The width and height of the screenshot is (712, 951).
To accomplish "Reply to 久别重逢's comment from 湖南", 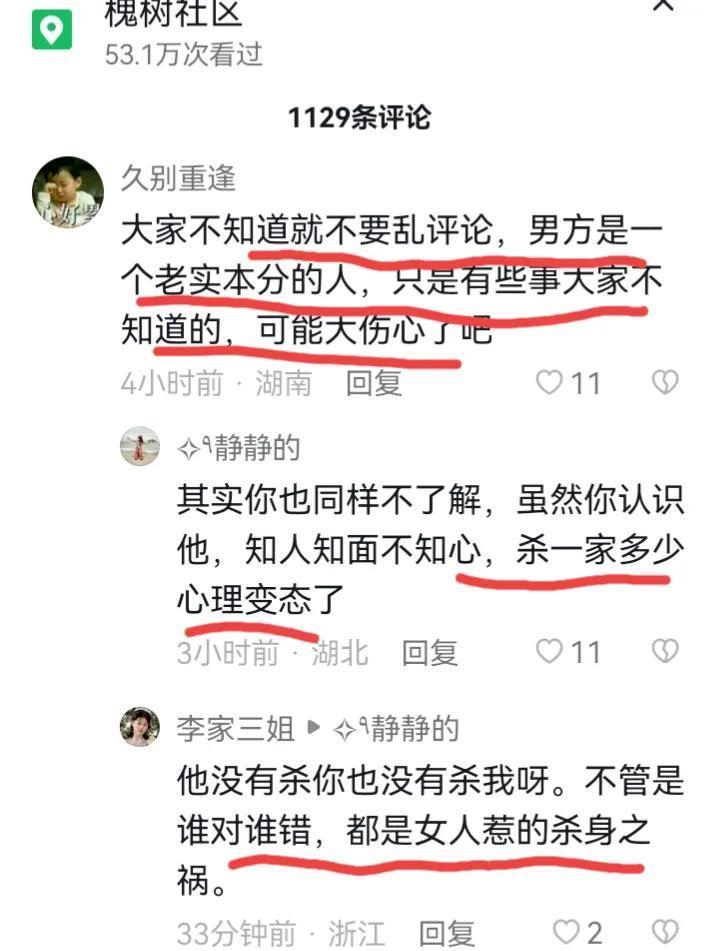I will coord(374,383).
